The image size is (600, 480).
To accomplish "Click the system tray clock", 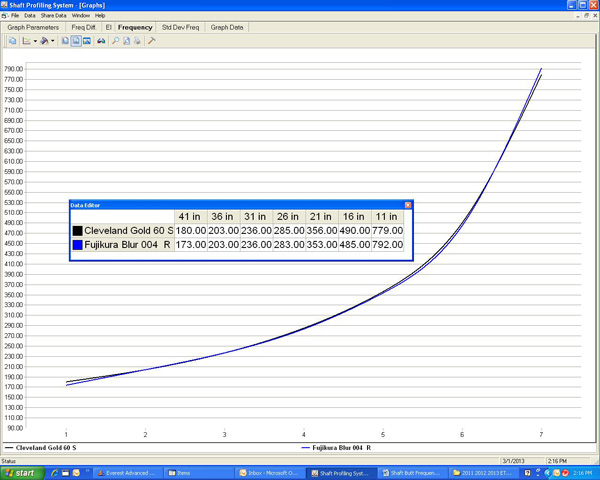I will tap(583, 473).
